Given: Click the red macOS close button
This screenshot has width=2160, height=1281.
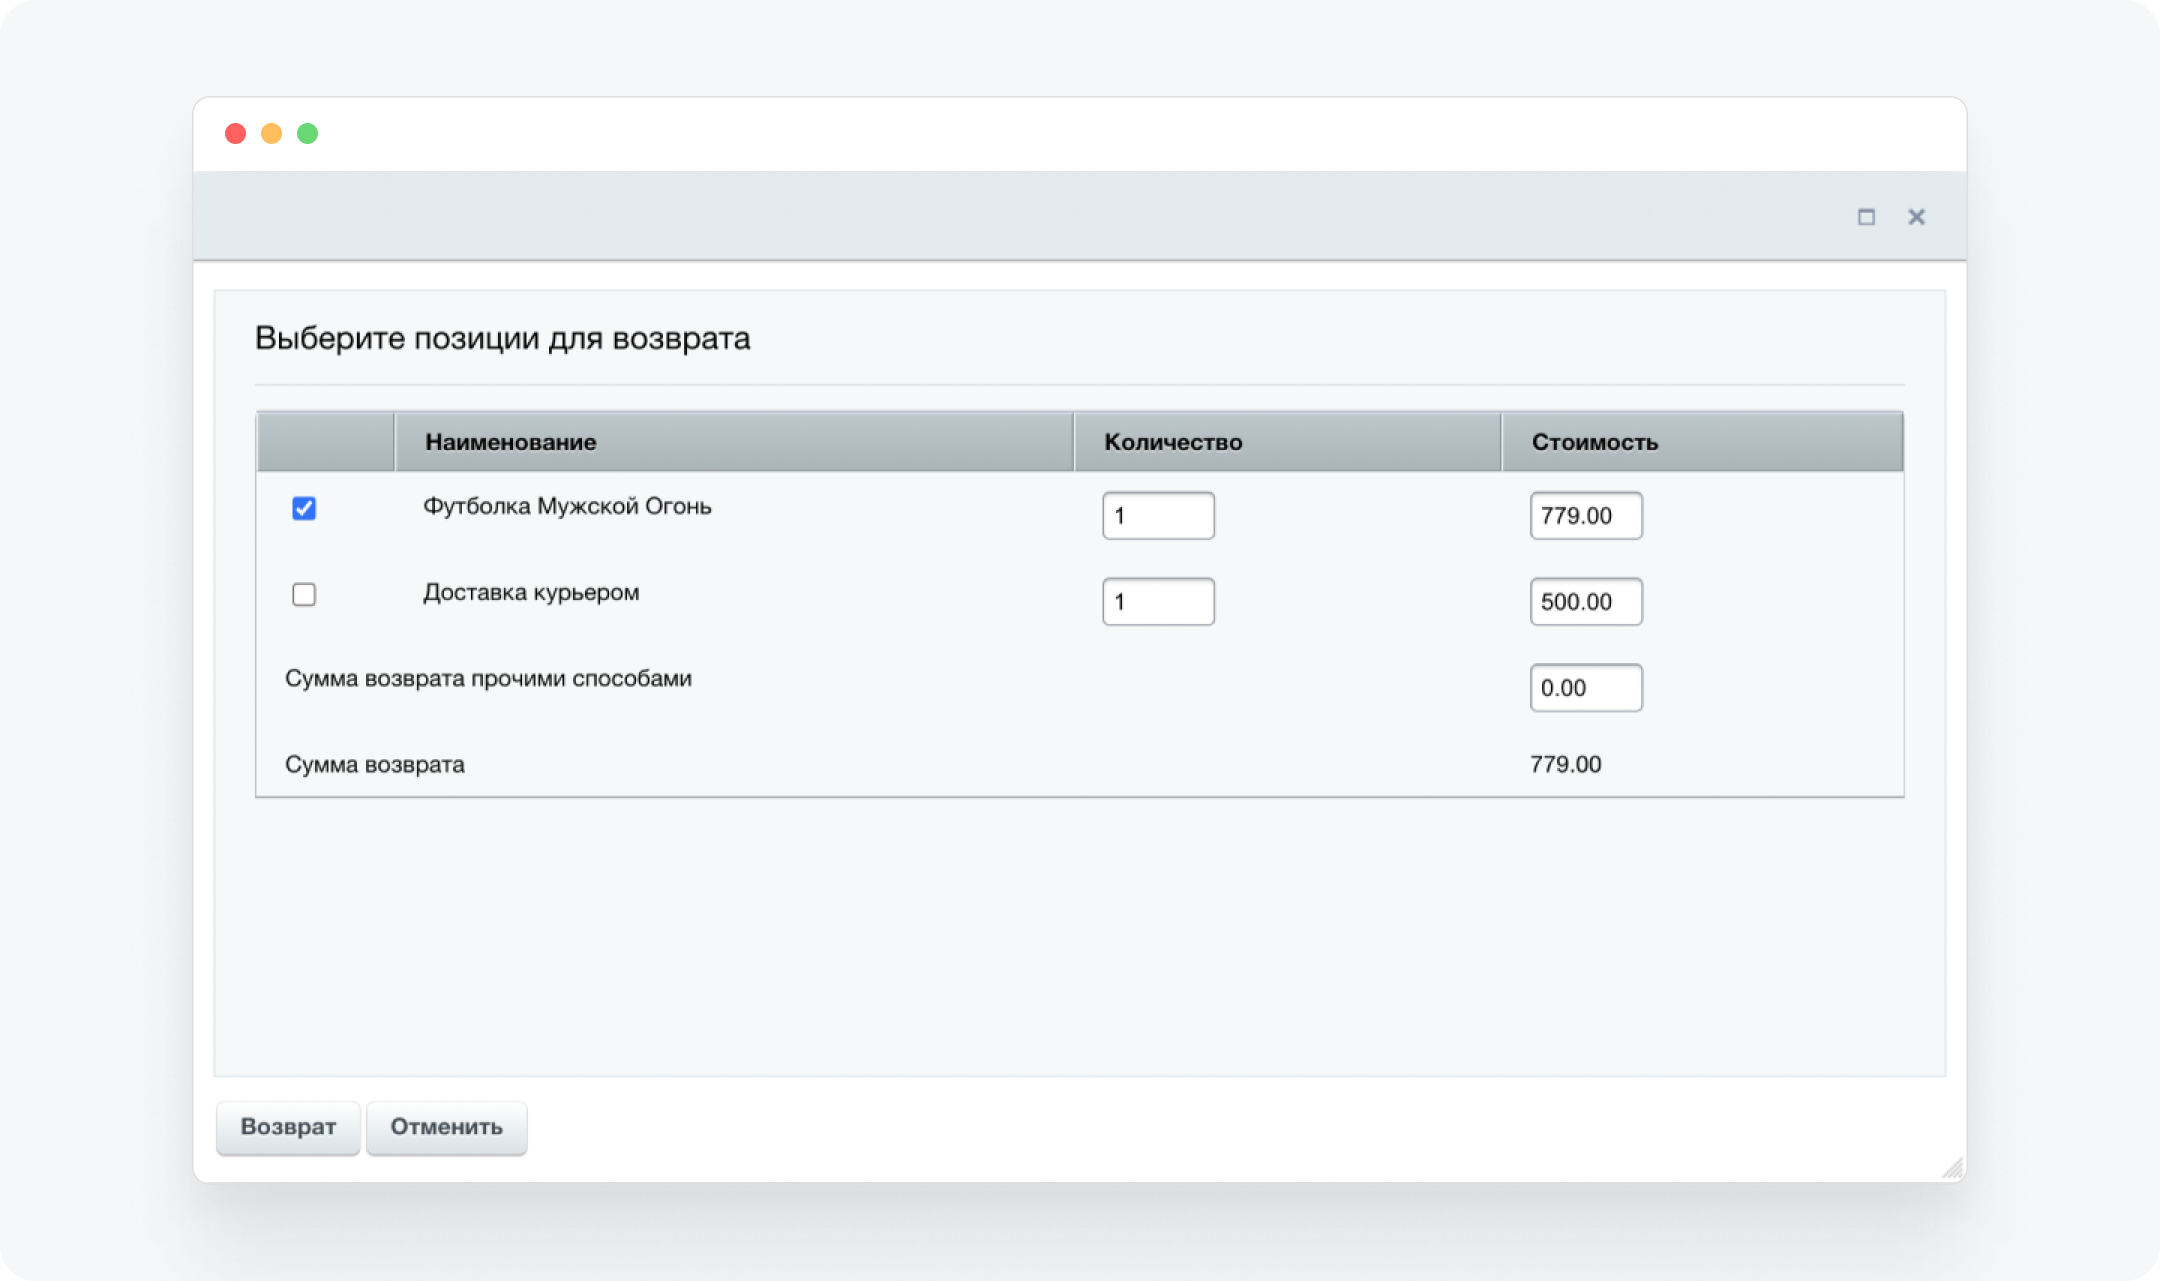Looking at the screenshot, I should [x=236, y=134].
